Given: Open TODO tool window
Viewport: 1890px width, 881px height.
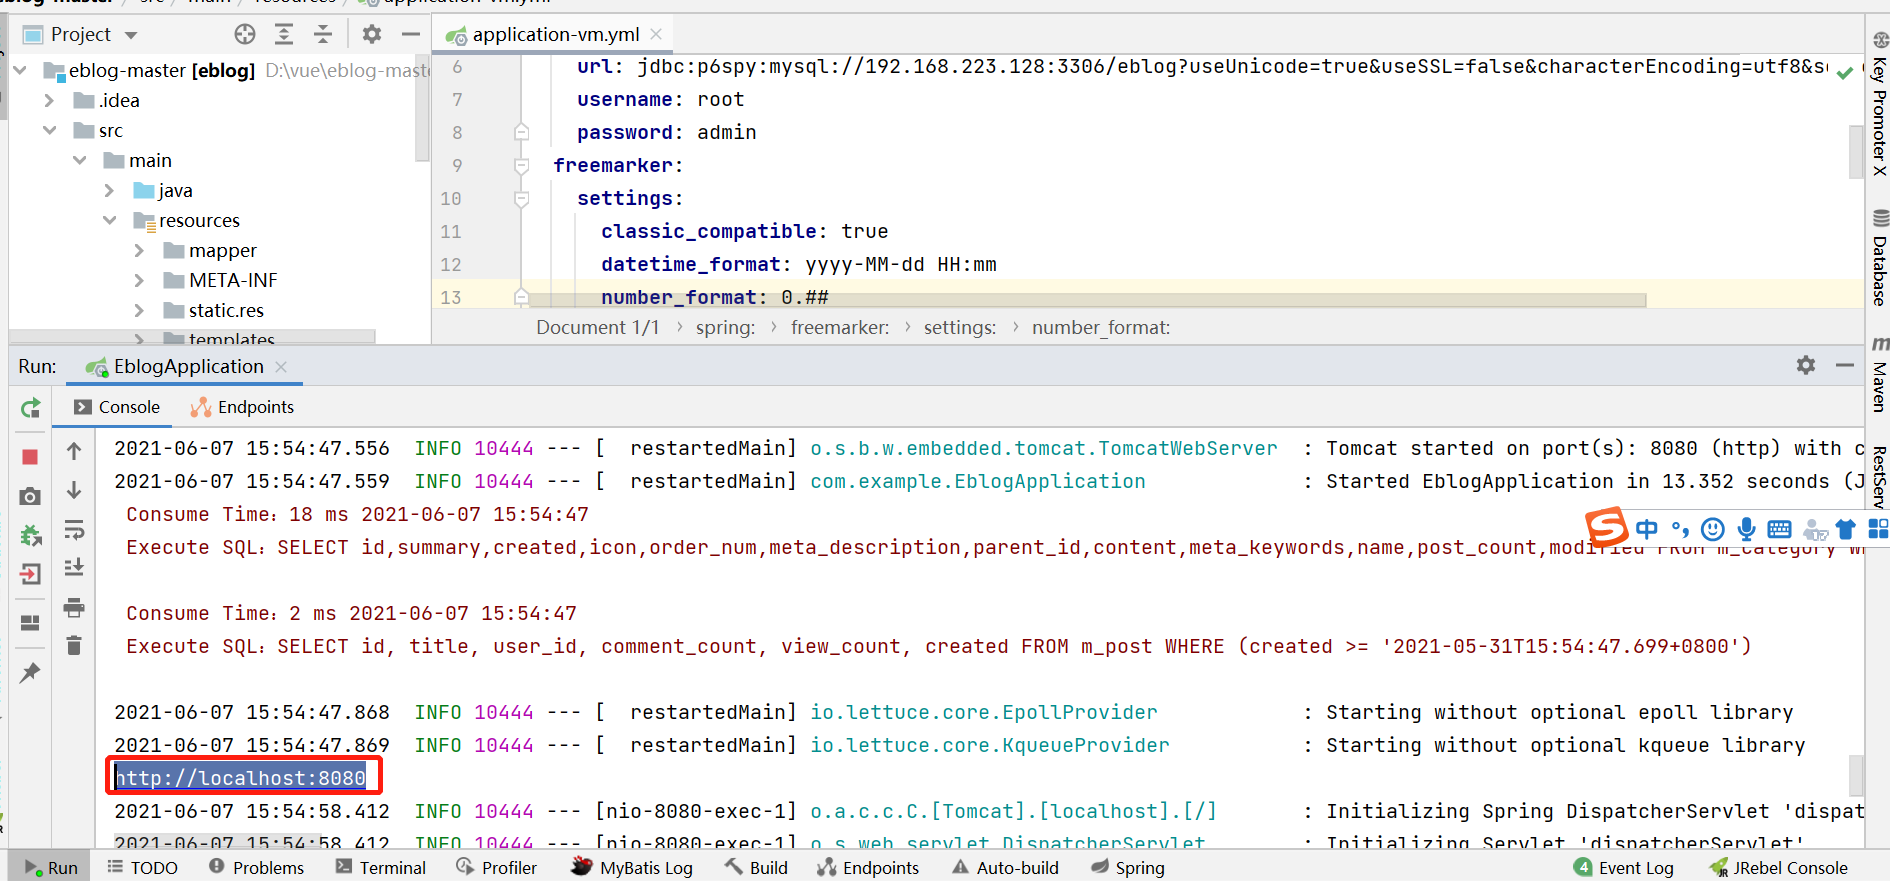Looking at the screenshot, I should click(143, 867).
